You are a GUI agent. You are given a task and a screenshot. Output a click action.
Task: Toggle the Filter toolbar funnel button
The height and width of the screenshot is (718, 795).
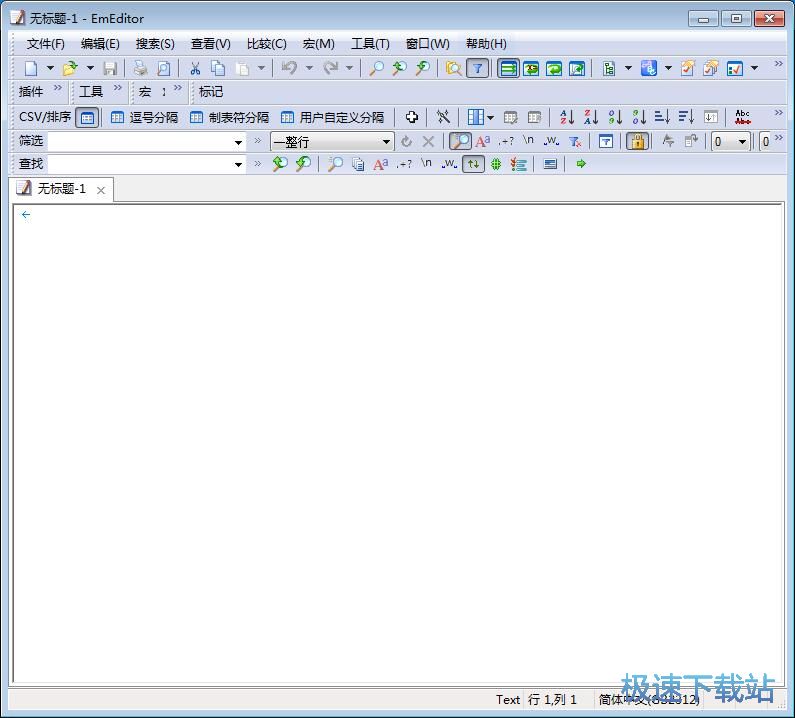pyautogui.click(x=477, y=68)
